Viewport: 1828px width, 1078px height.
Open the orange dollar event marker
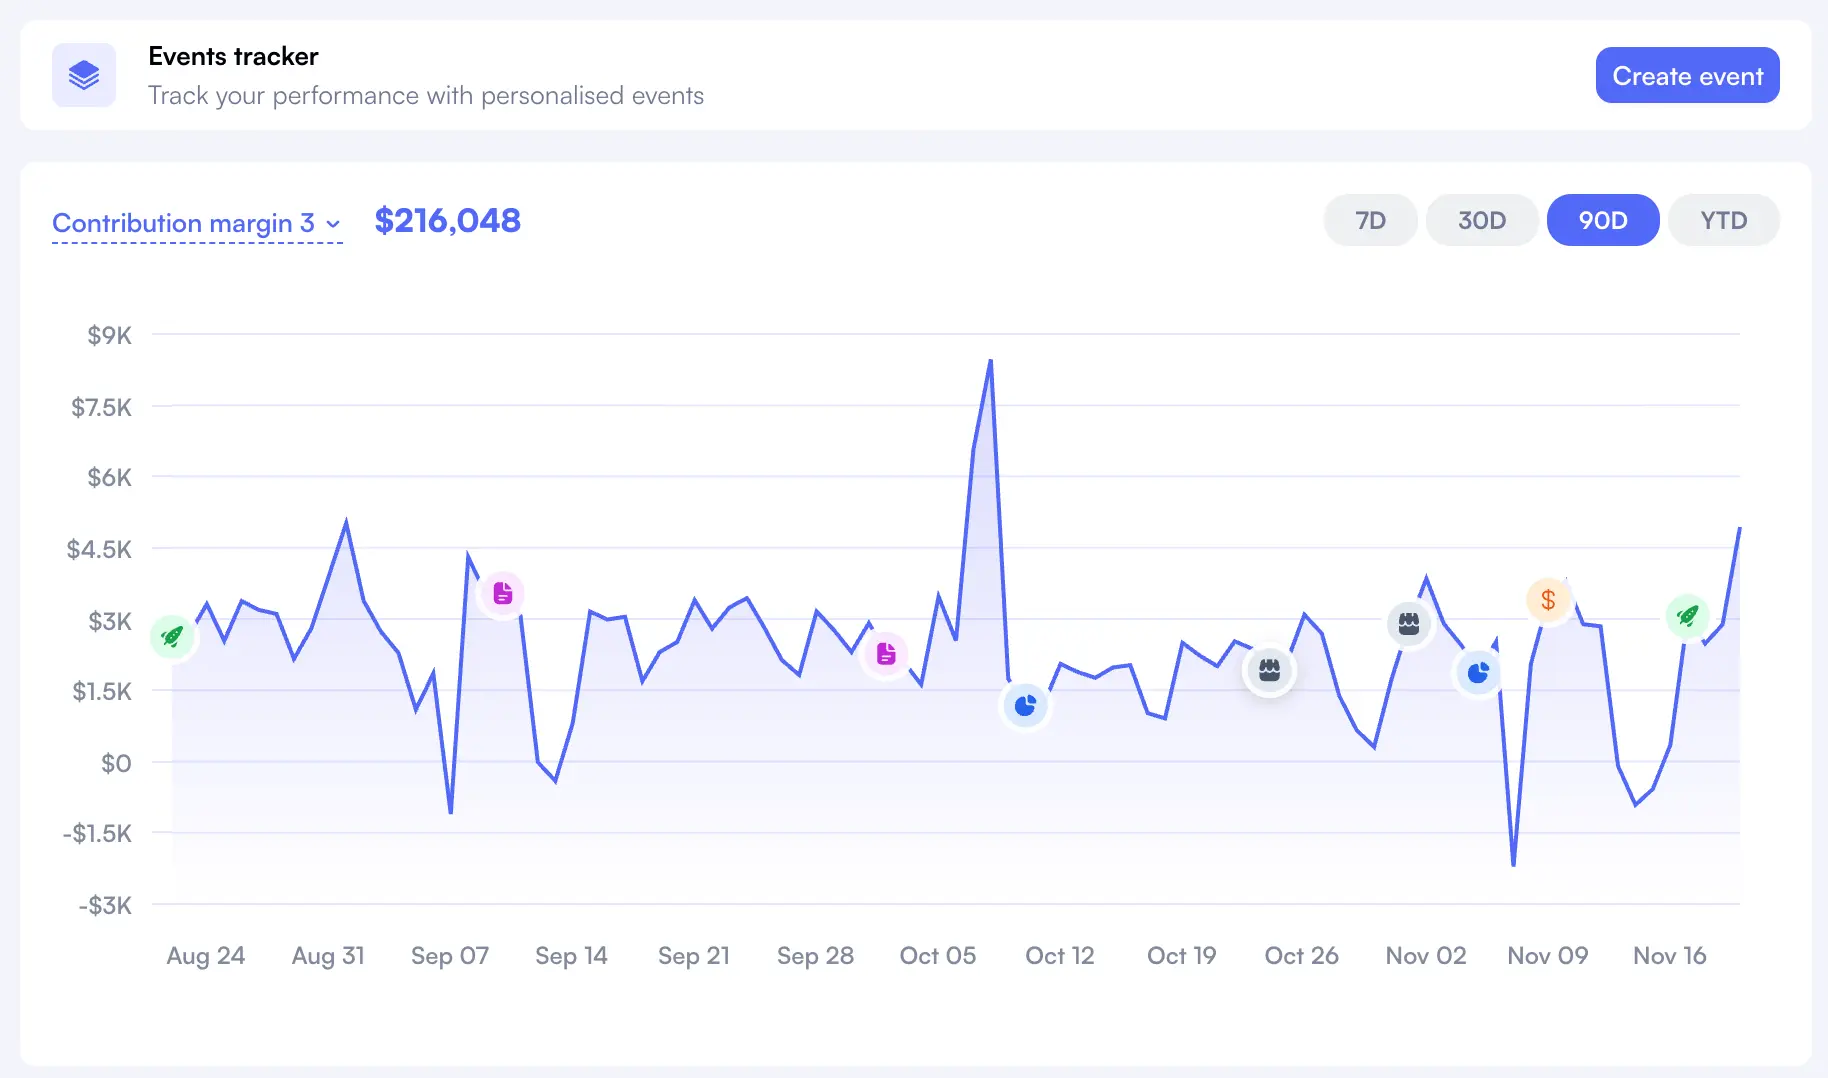pos(1548,600)
